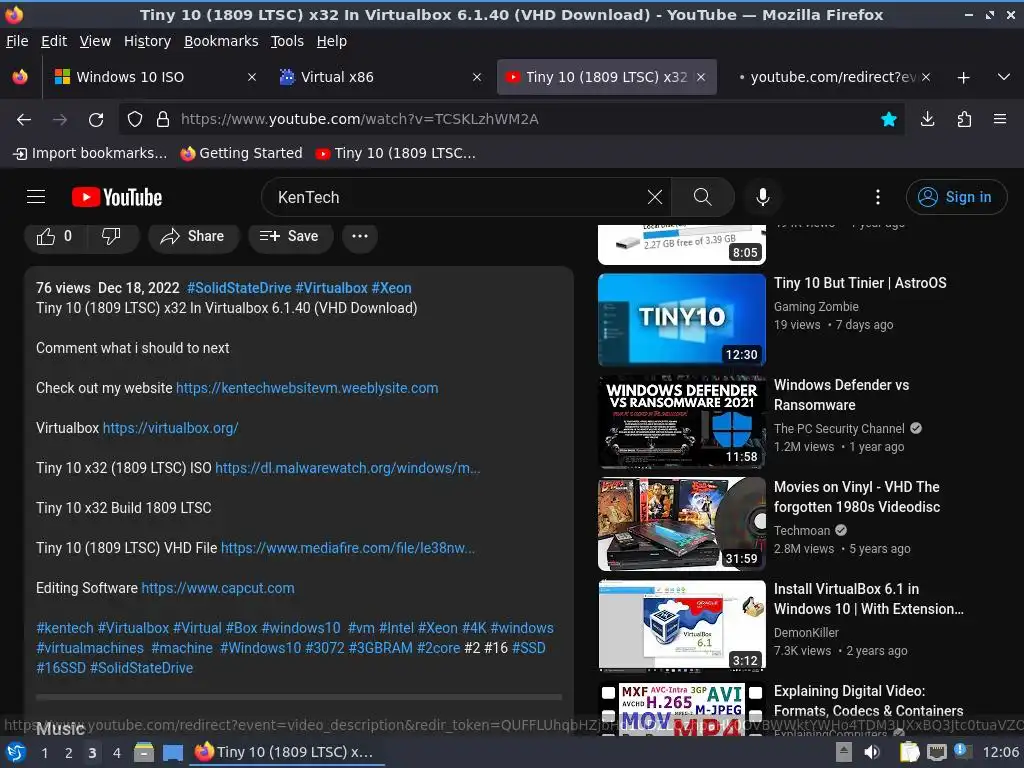Open the tracking protection shield icon

click(135, 120)
